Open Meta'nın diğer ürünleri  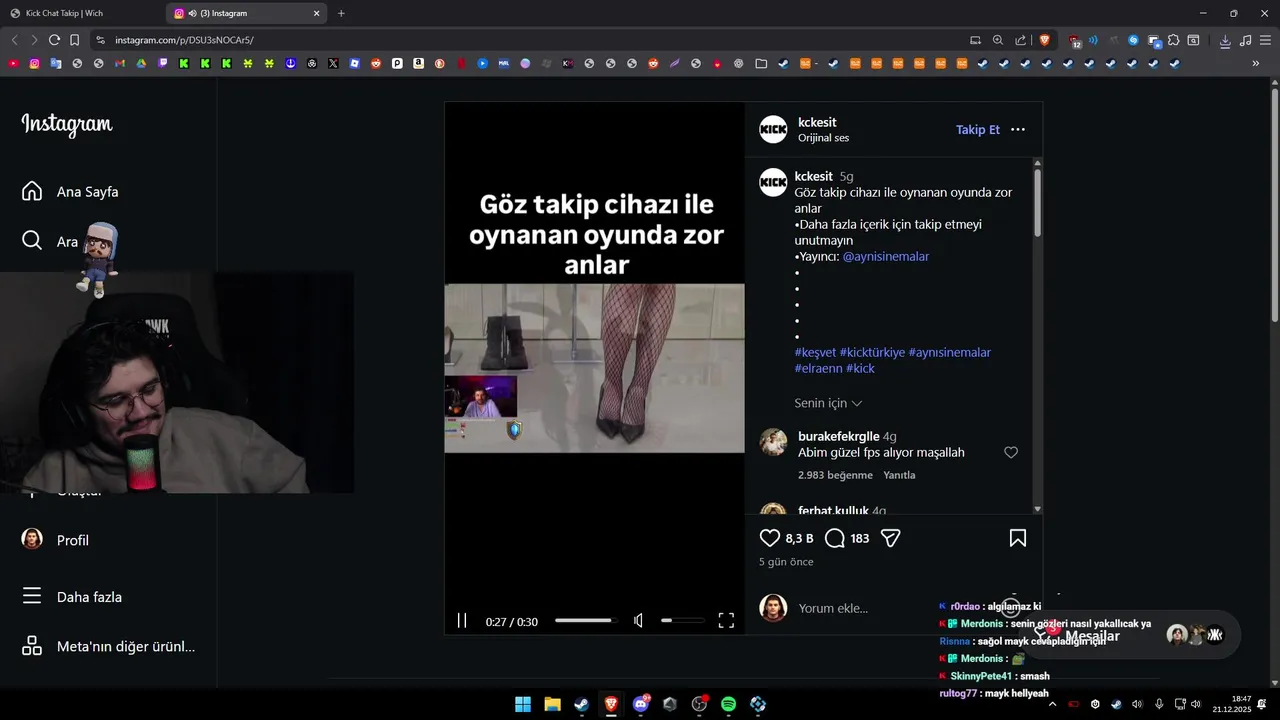pos(108,646)
